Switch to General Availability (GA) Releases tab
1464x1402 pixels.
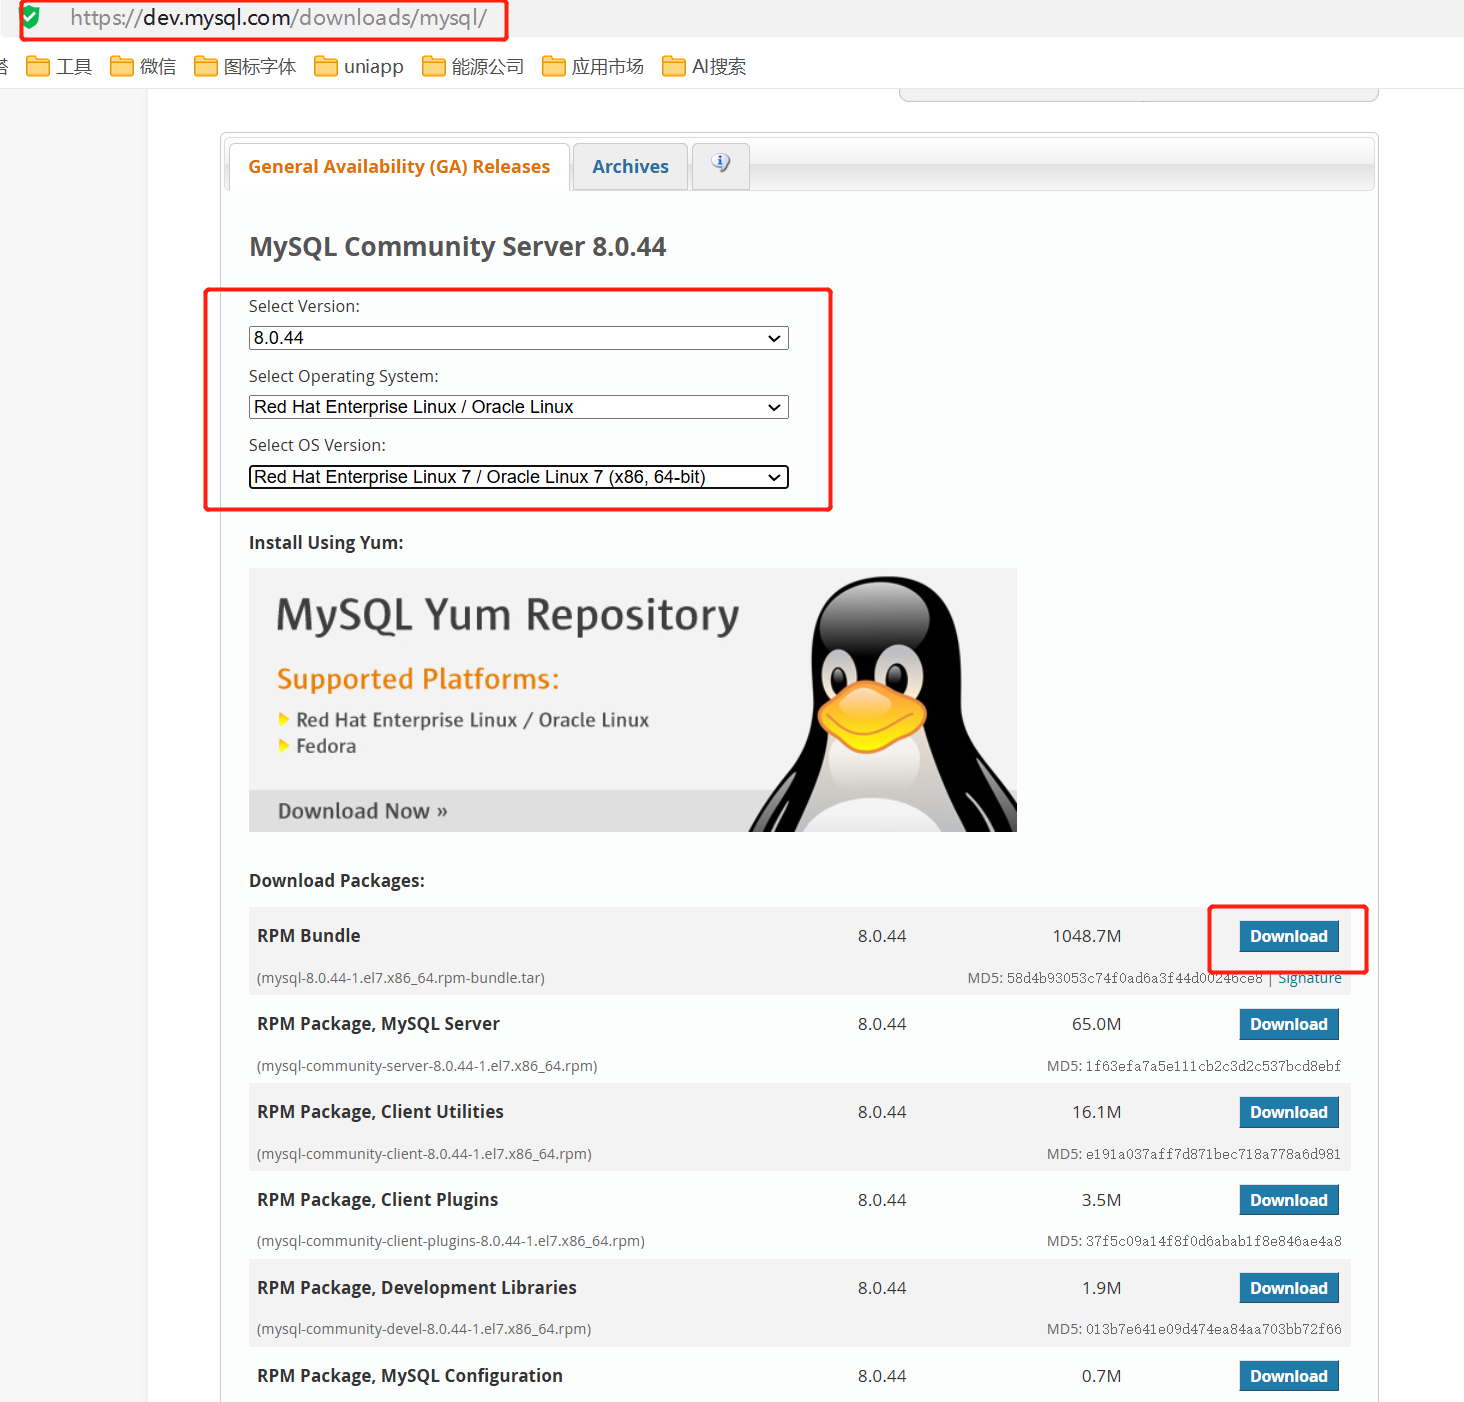pyautogui.click(x=399, y=167)
